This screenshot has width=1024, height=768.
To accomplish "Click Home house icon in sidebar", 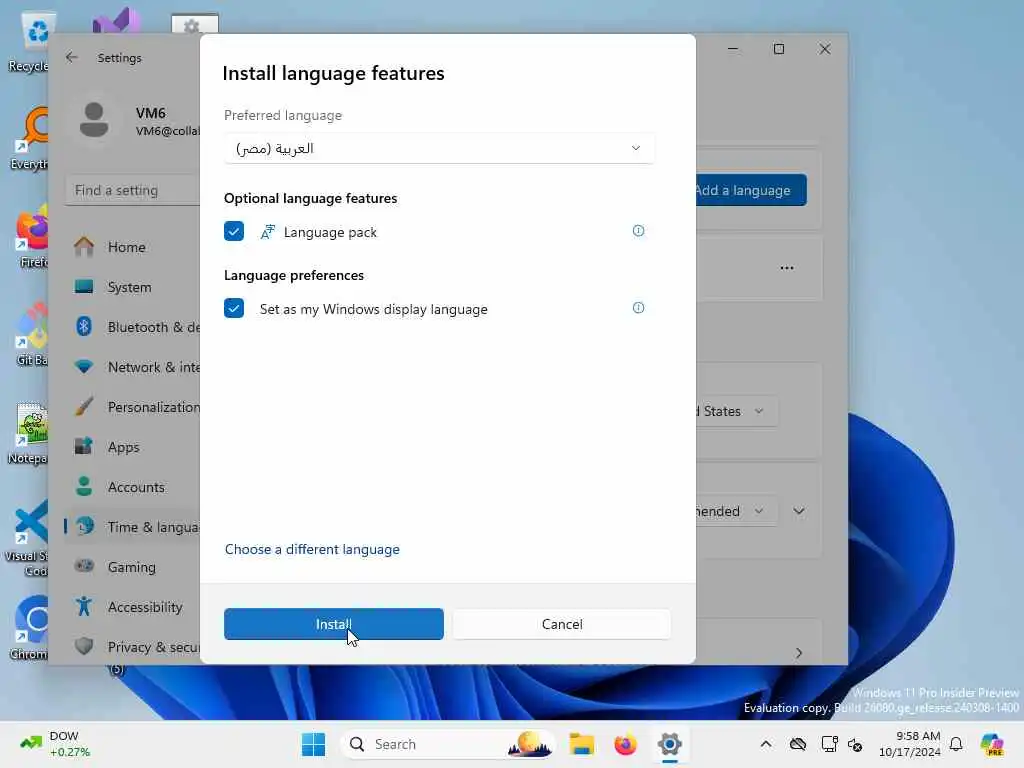I will tap(84, 246).
